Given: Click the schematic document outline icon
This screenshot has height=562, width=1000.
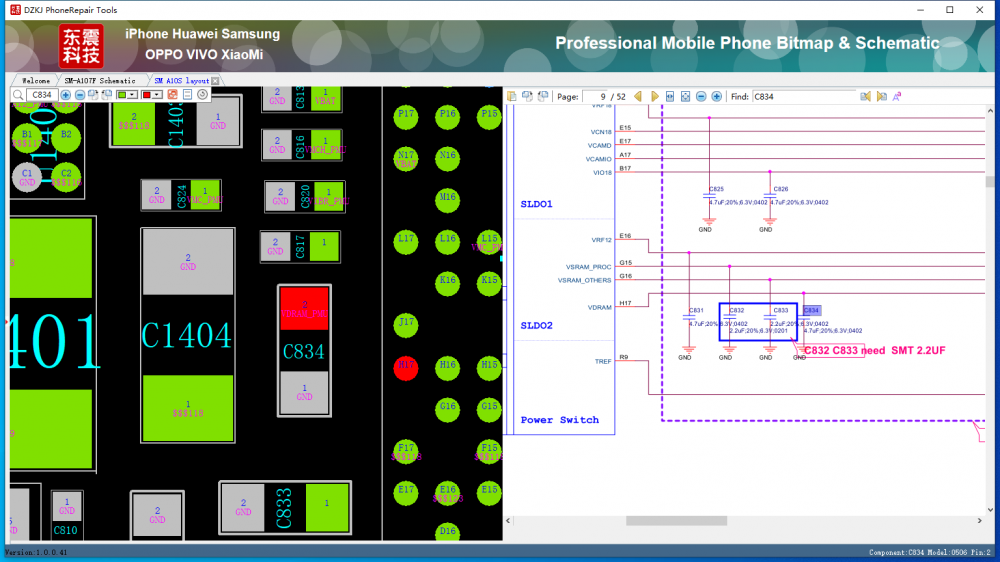Looking at the screenshot, I should point(511,96).
